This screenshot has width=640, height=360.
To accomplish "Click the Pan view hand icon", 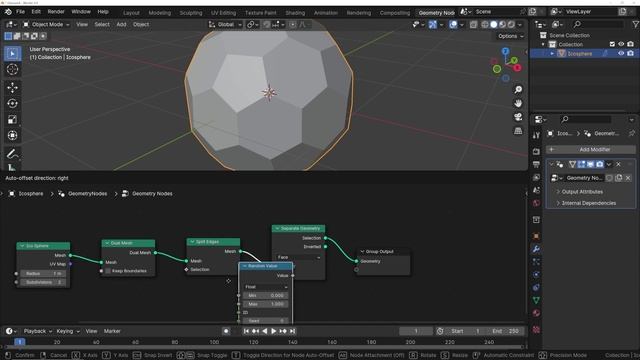I will (518, 103).
